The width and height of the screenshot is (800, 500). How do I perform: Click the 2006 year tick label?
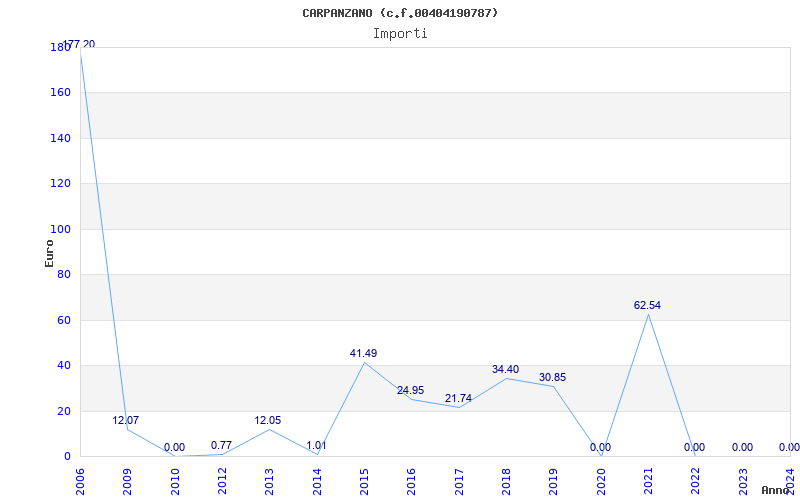point(81,482)
